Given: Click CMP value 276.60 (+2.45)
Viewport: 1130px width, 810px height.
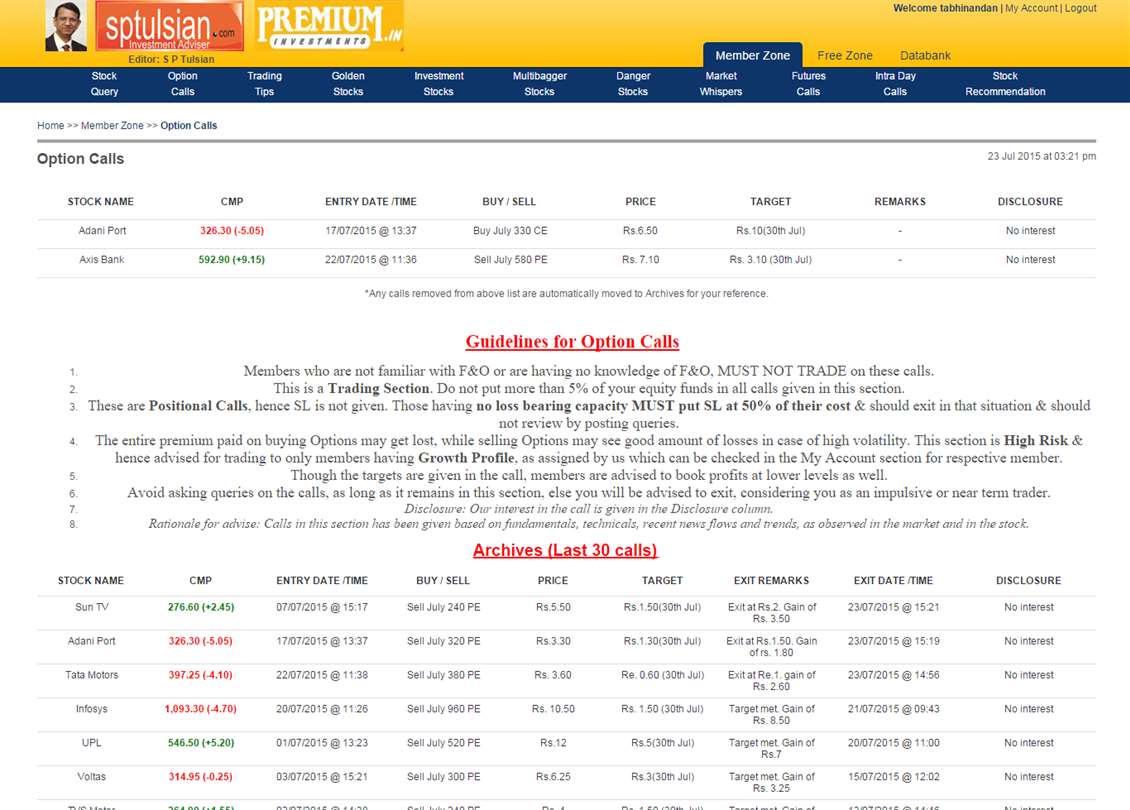Looking at the screenshot, I should click(x=201, y=608).
